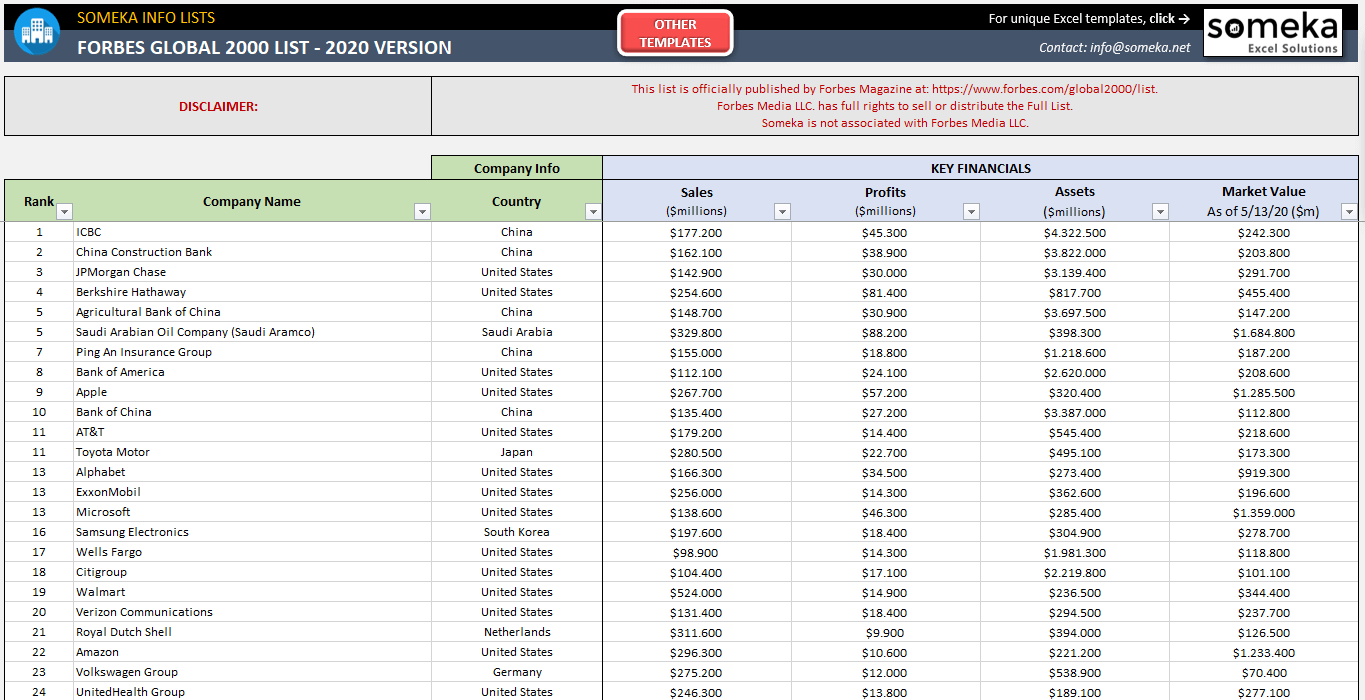
Task: Click the Royal Dutch Shell cell
Action: [253, 632]
